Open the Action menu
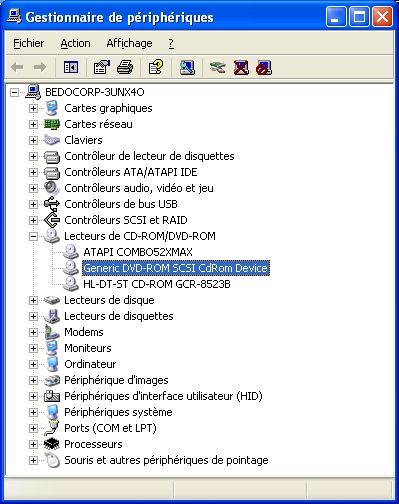The height and width of the screenshot is (504, 399). (x=75, y=43)
